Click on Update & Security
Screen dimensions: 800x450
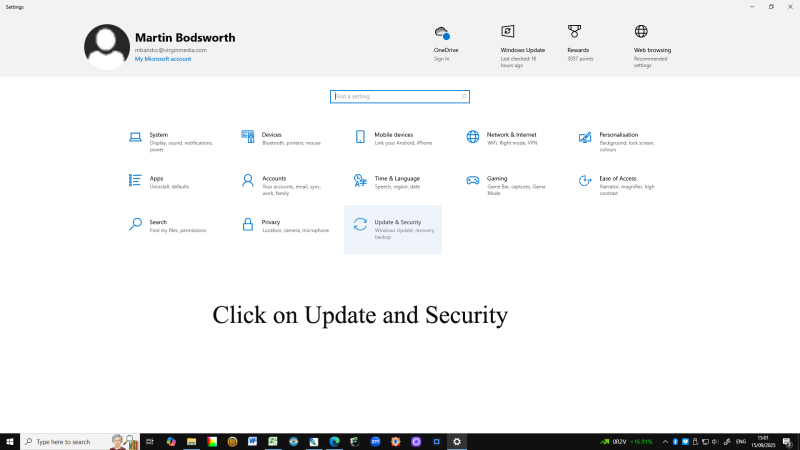(x=397, y=223)
